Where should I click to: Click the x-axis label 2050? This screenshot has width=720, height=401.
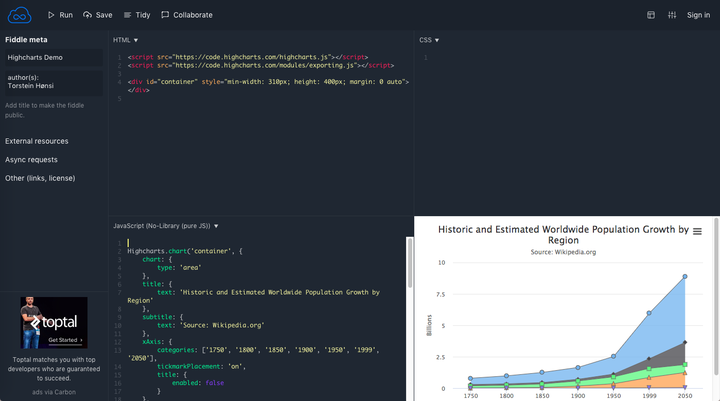point(685,395)
